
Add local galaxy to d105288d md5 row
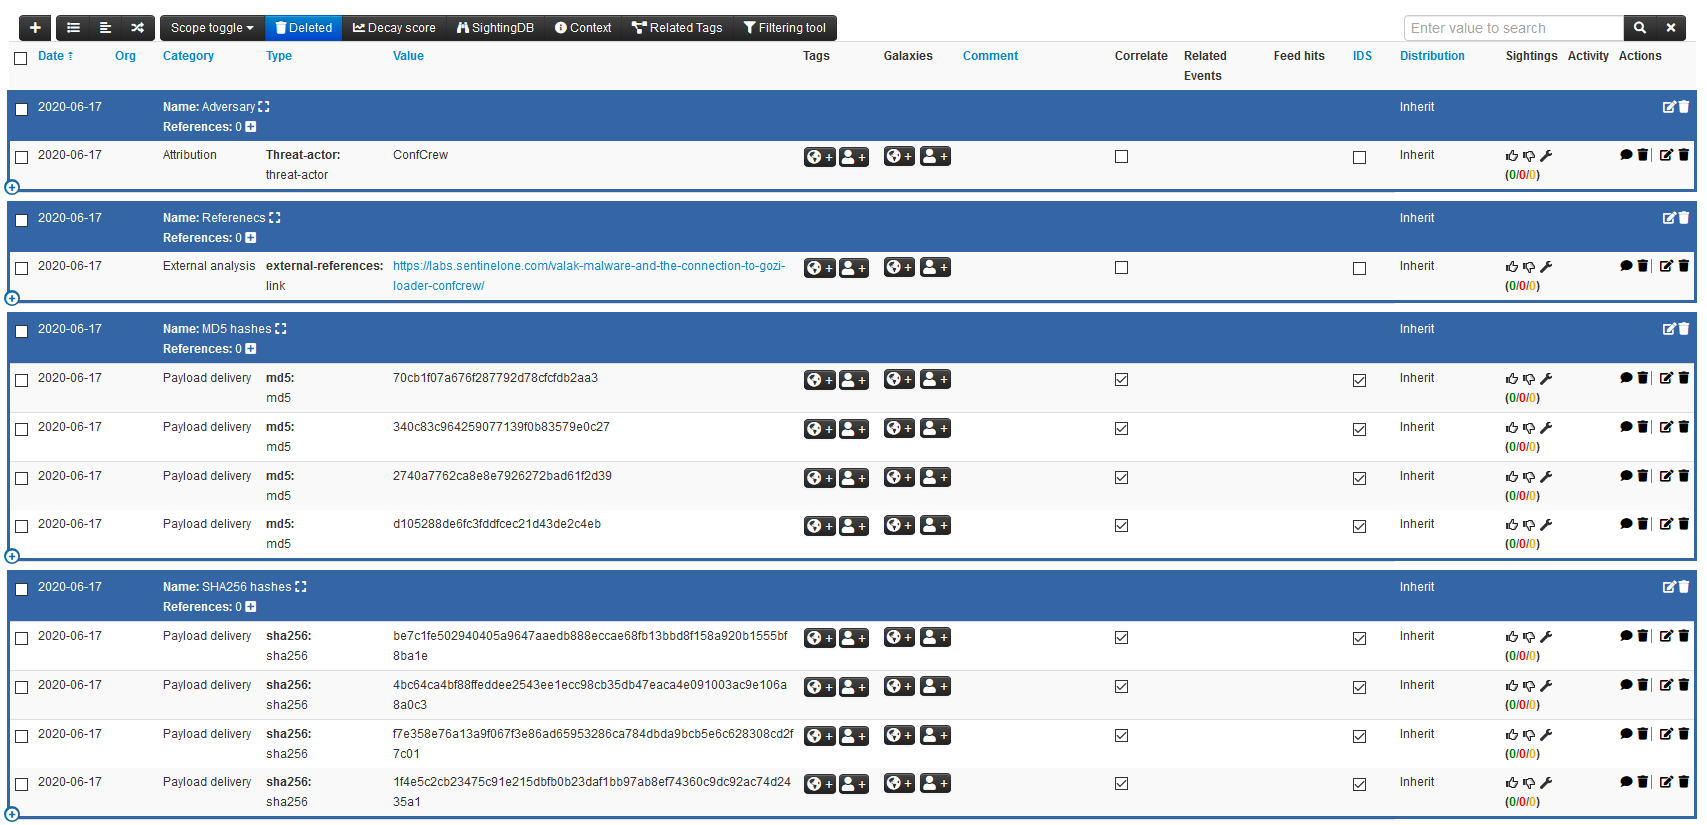click(x=935, y=526)
